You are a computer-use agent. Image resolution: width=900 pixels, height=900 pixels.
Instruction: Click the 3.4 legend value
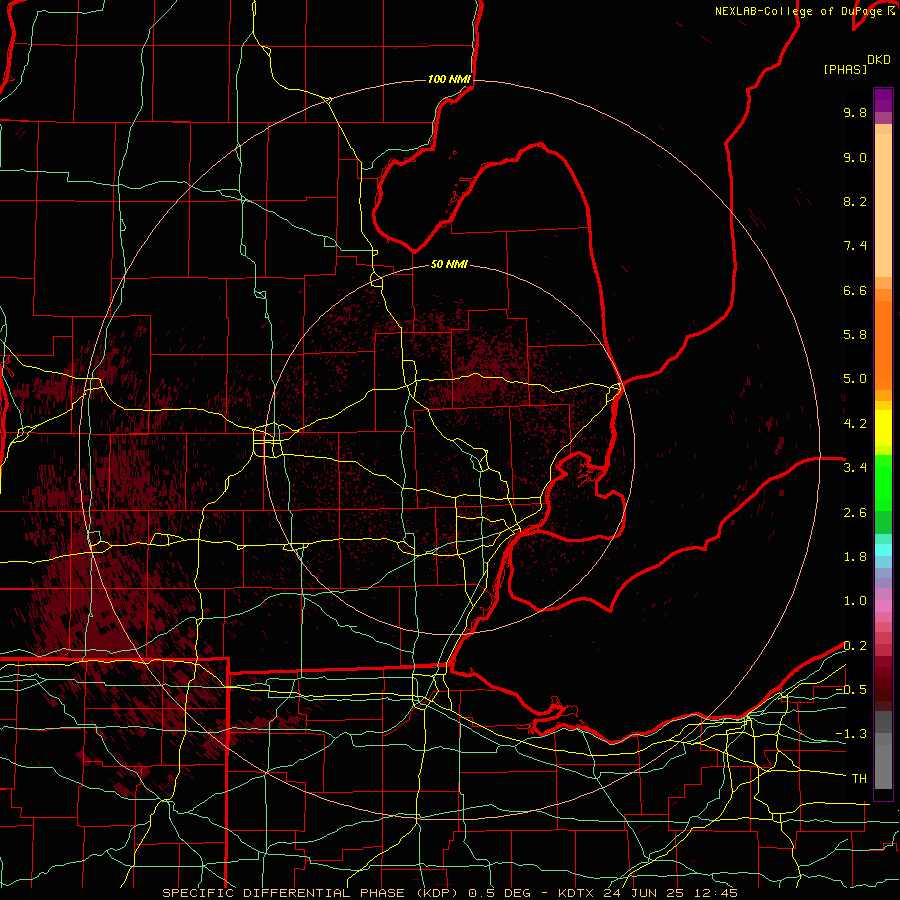[855, 468]
